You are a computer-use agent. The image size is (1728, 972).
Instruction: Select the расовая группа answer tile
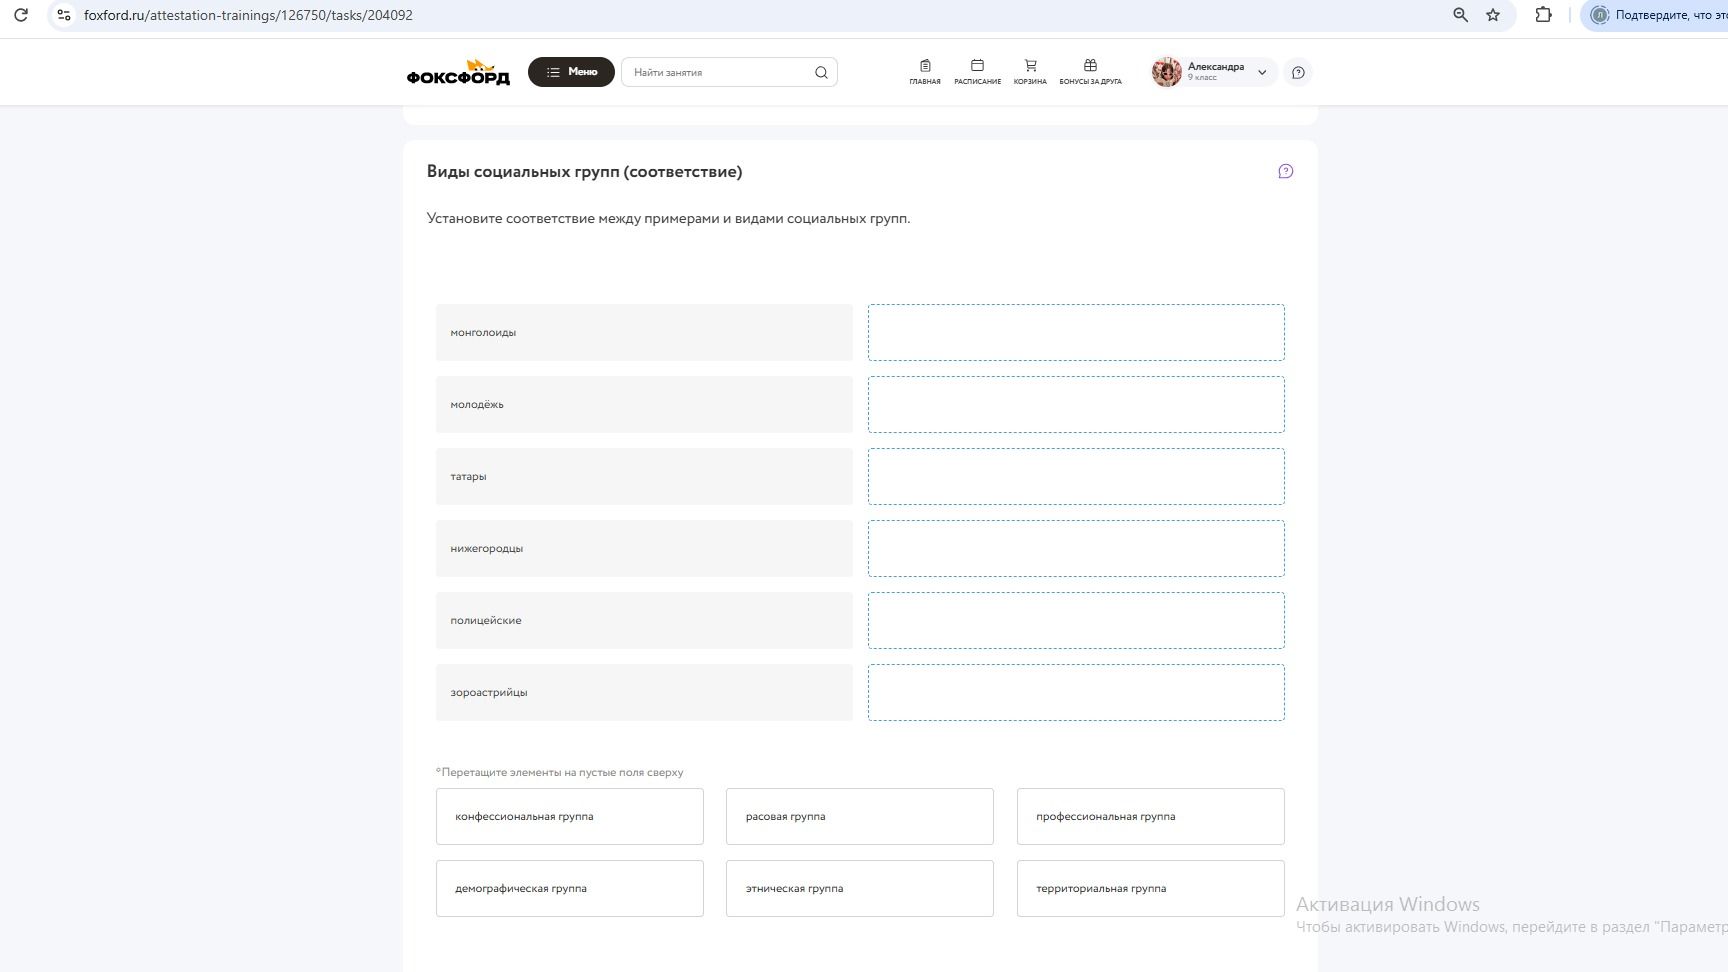[860, 816]
